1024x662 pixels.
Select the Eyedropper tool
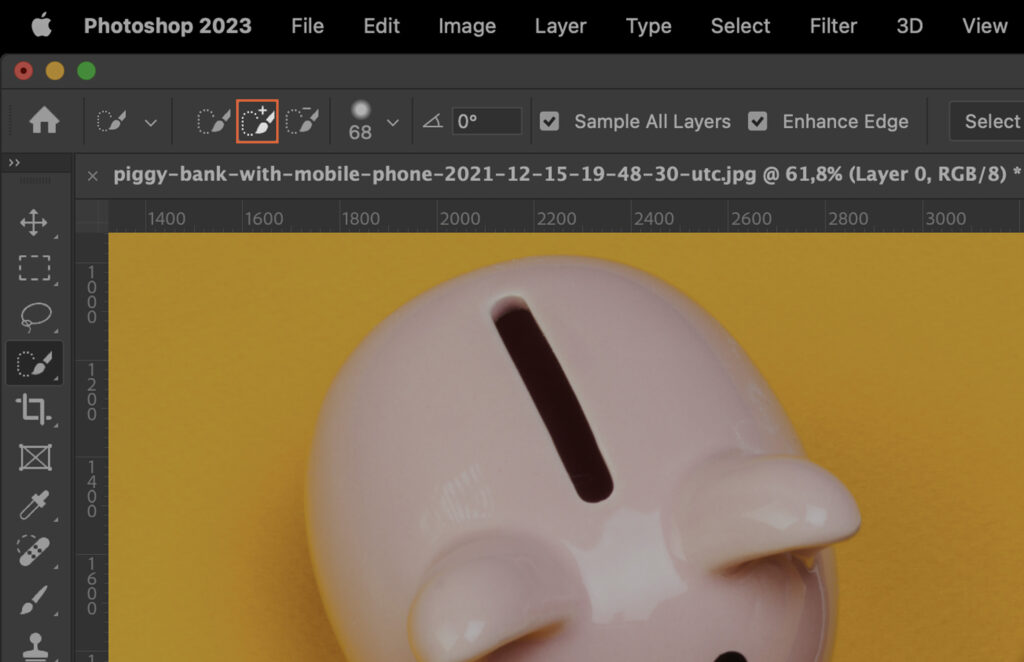[36, 505]
